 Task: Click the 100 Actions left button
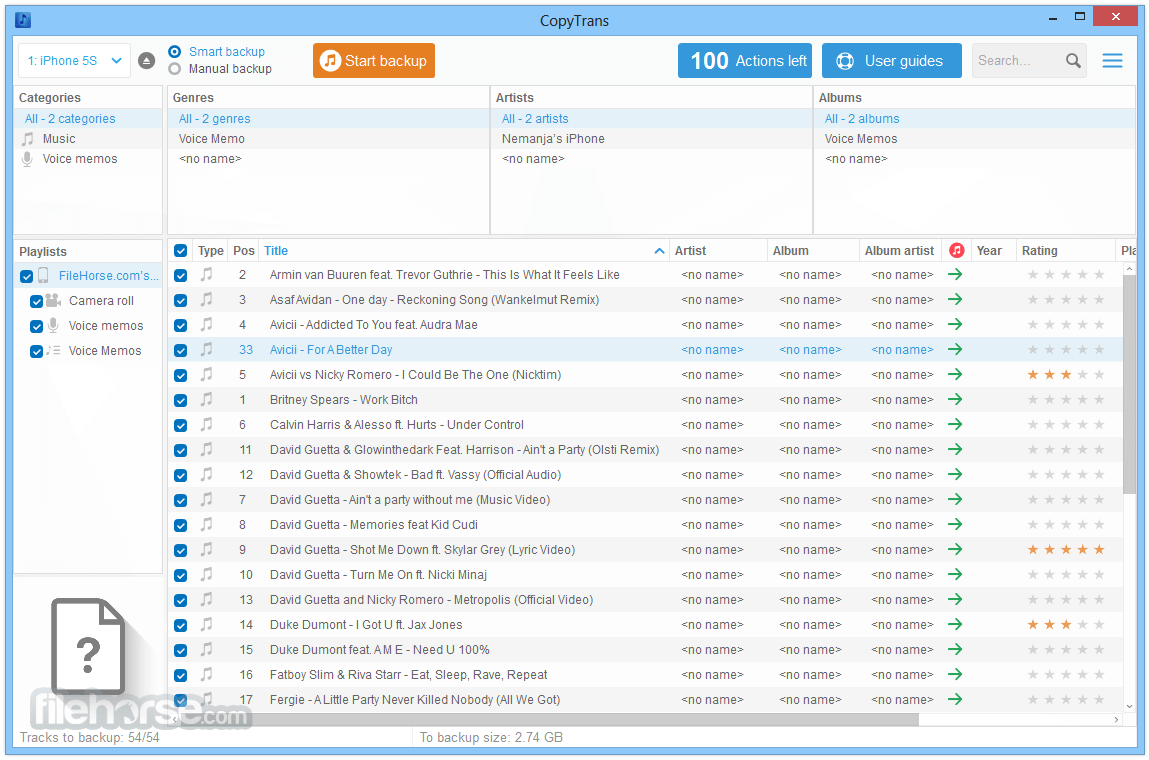click(x=745, y=61)
